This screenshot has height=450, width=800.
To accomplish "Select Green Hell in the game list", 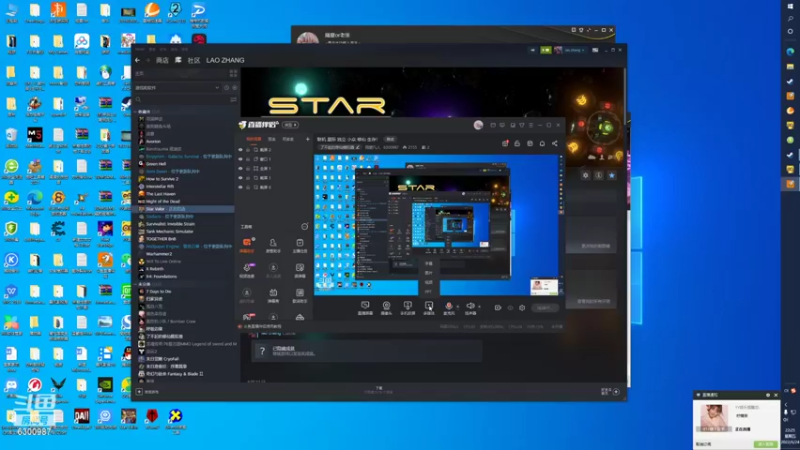I will coord(156,164).
